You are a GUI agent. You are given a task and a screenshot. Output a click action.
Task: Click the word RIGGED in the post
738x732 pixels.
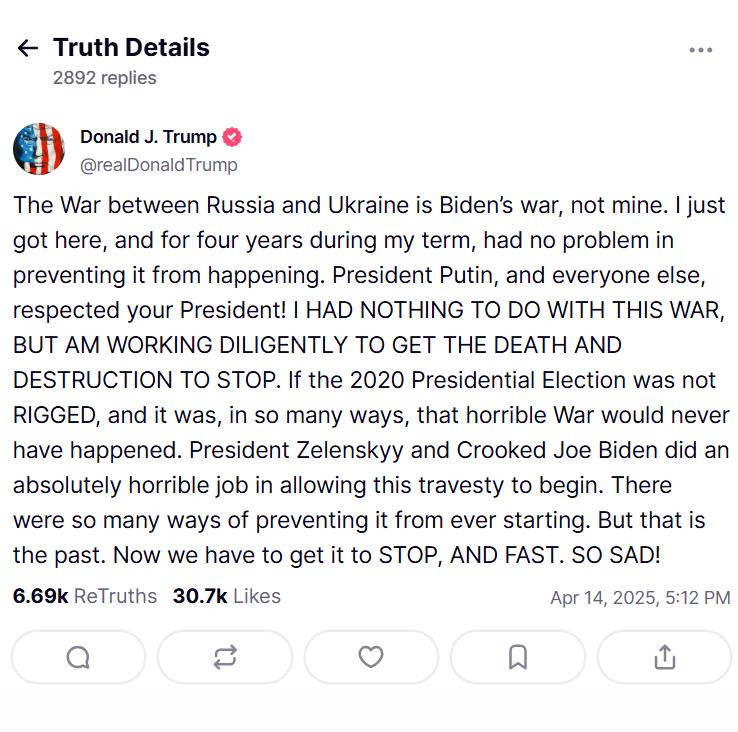(x=56, y=416)
